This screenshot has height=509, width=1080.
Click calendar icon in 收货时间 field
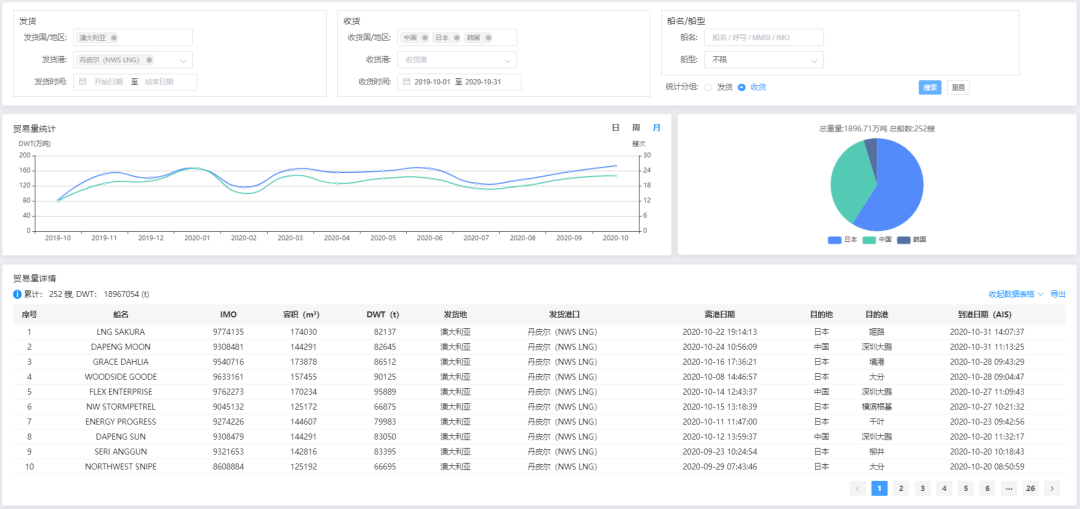(406, 82)
